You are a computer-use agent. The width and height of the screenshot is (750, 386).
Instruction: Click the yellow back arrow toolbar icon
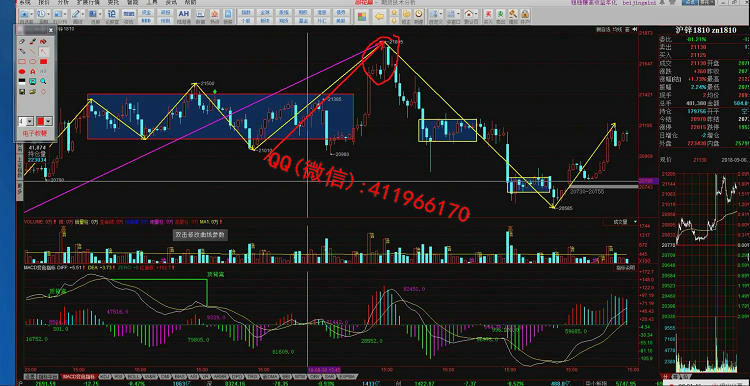pyautogui.click(x=379, y=16)
